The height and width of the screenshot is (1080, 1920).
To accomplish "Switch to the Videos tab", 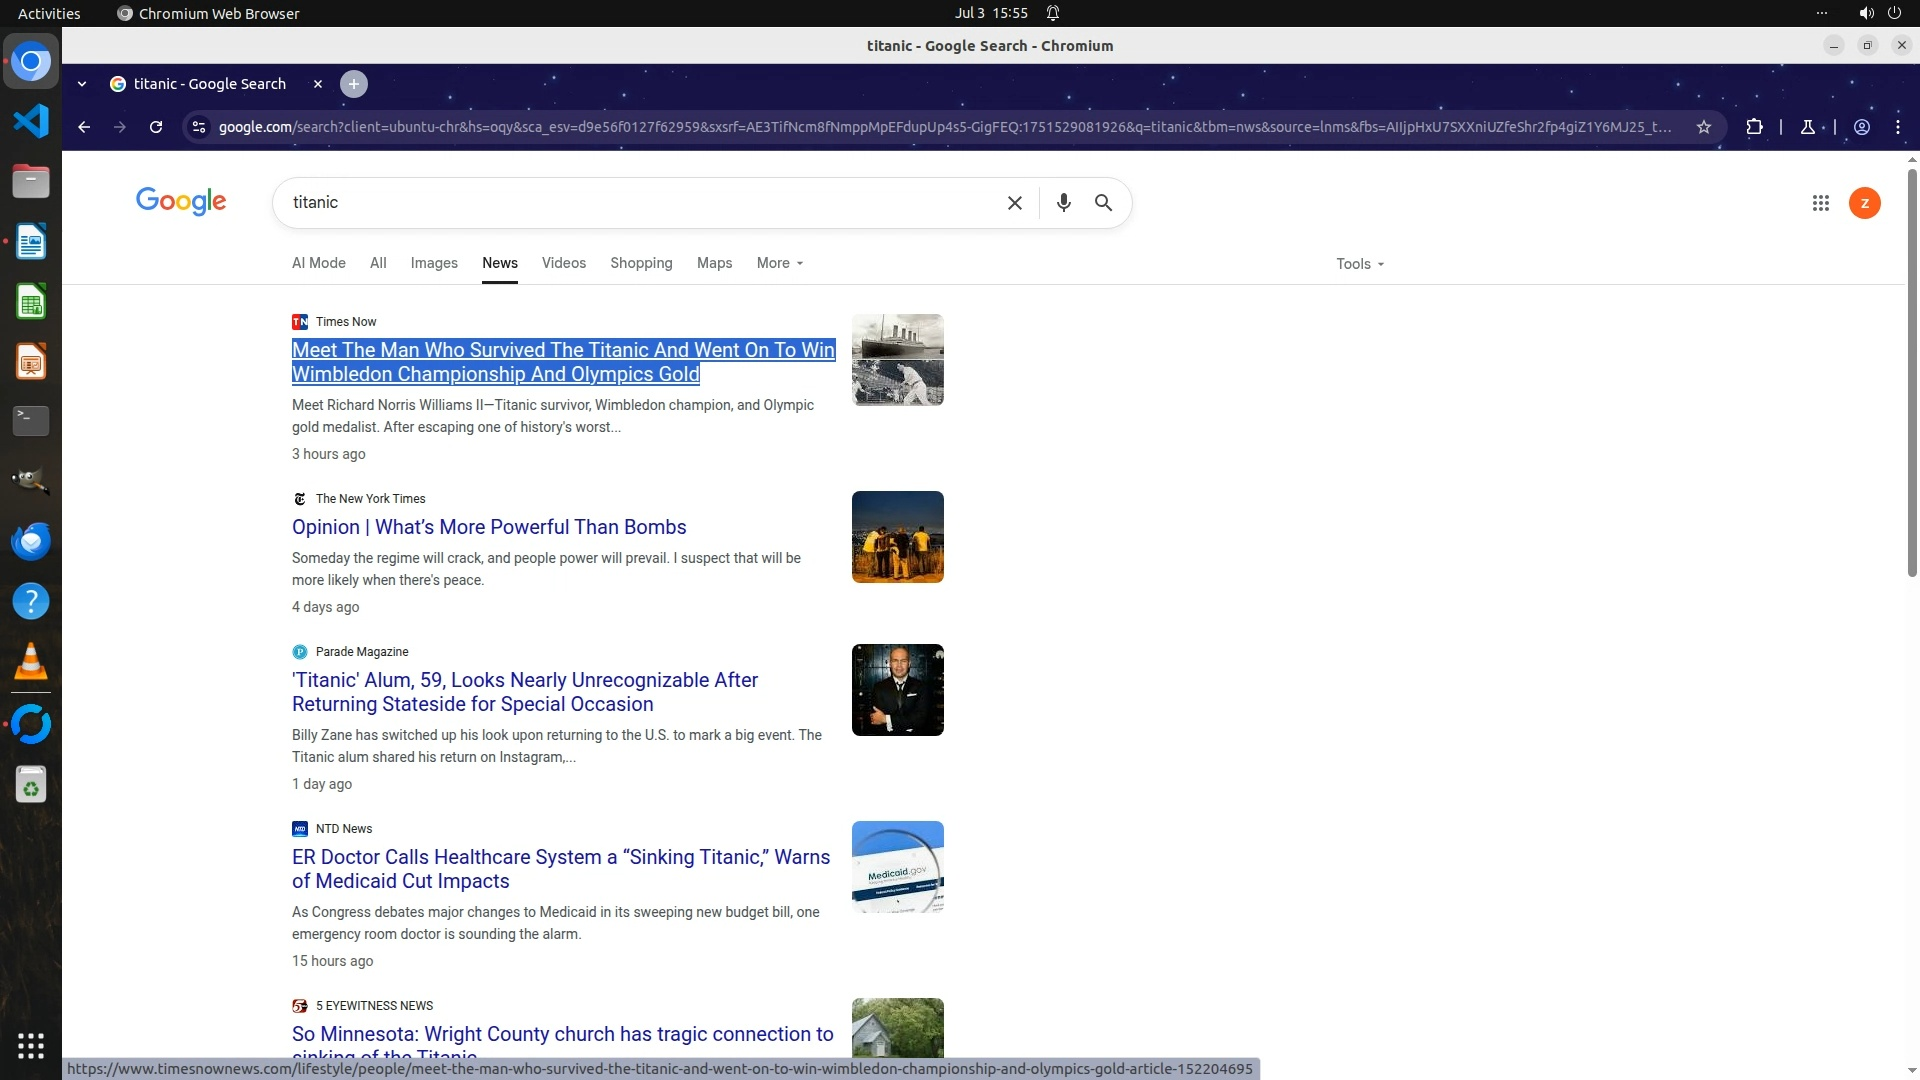I will 563,263.
